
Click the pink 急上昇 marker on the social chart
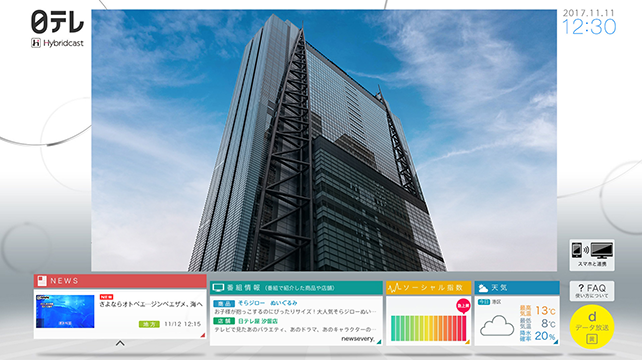click(x=463, y=306)
